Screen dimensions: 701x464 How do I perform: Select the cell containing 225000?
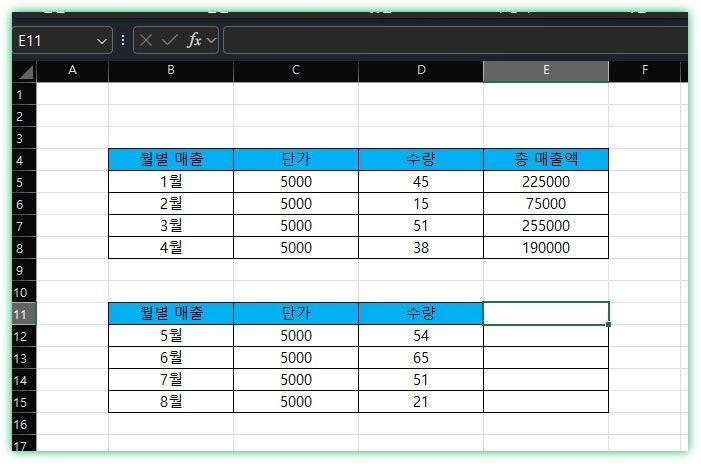tap(546, 182)
